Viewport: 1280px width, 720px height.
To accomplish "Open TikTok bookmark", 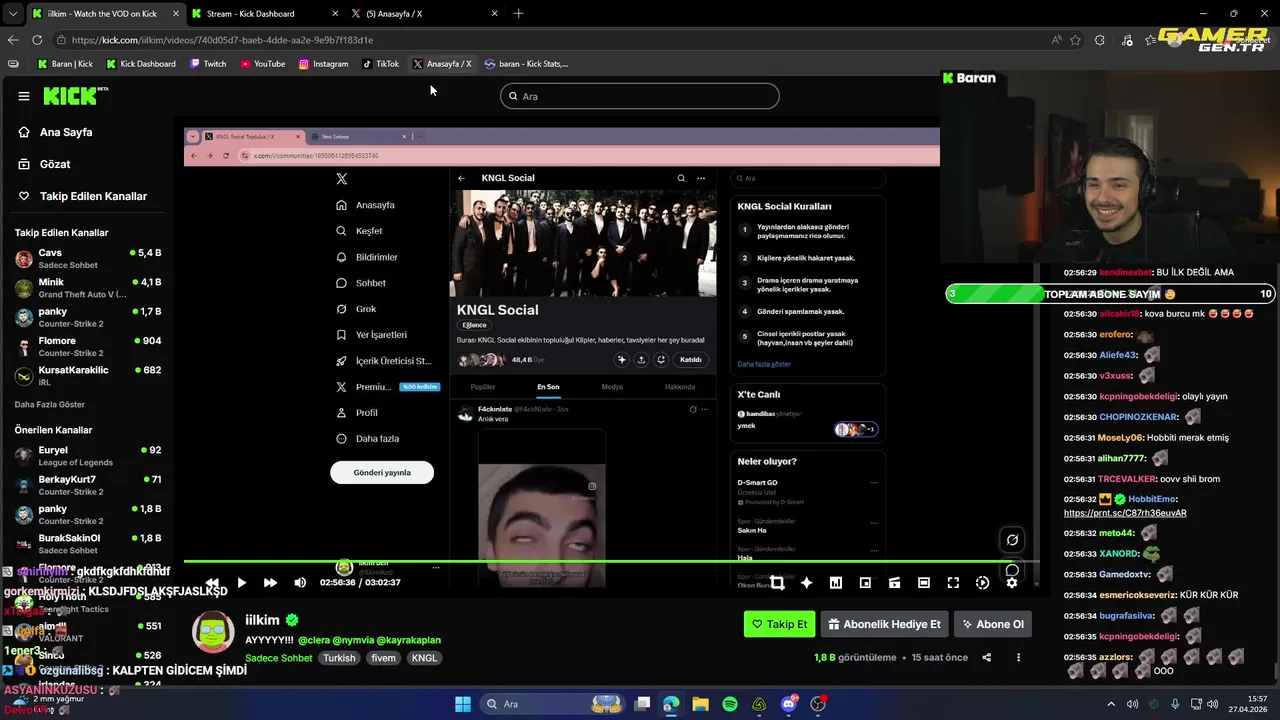I will [380, 64].
